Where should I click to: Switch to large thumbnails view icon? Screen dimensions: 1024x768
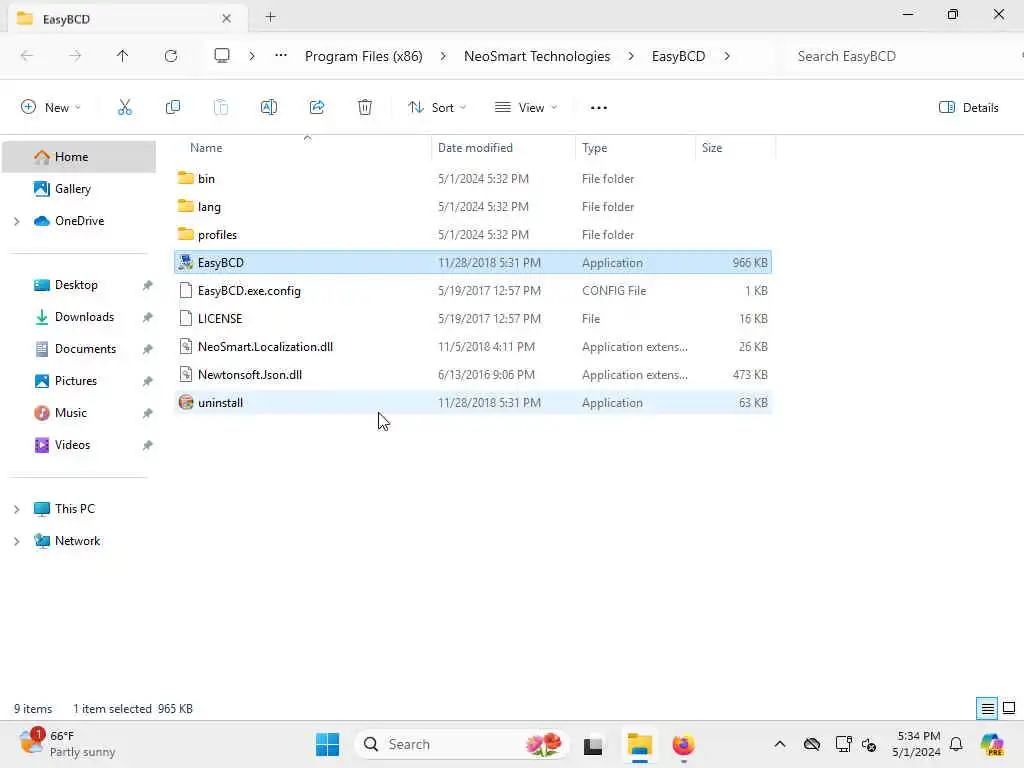1009,709
